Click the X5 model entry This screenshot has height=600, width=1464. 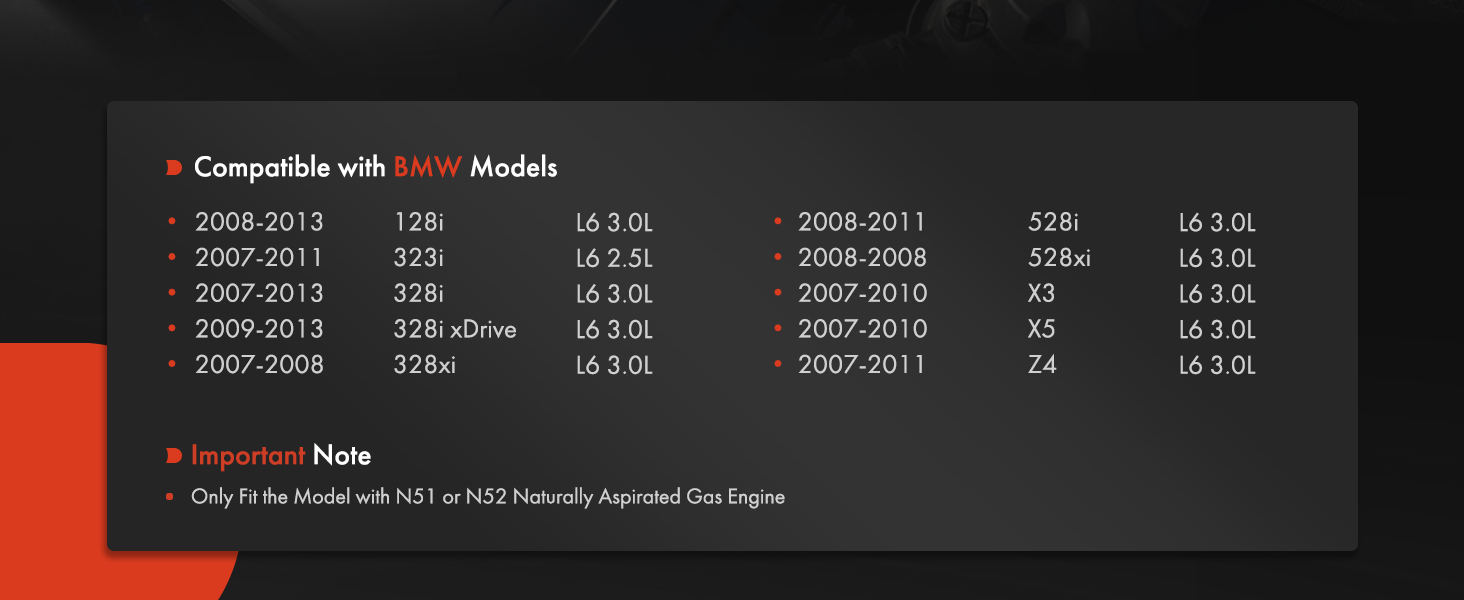1042,329
